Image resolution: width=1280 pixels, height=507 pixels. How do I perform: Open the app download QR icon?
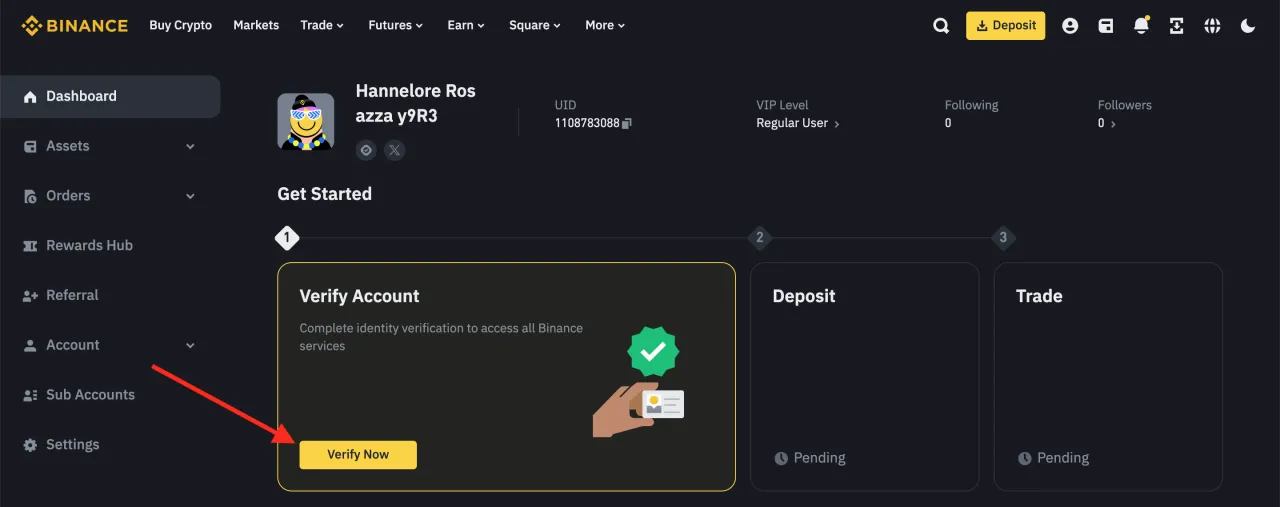point(1177,26)
